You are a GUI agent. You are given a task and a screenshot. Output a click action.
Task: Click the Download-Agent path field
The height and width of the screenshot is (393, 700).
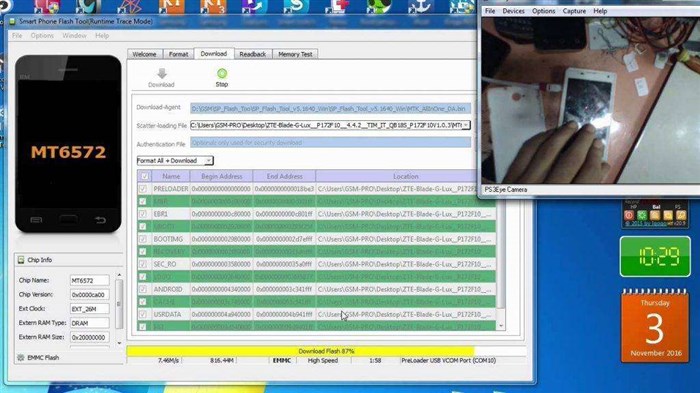(330, 108)
